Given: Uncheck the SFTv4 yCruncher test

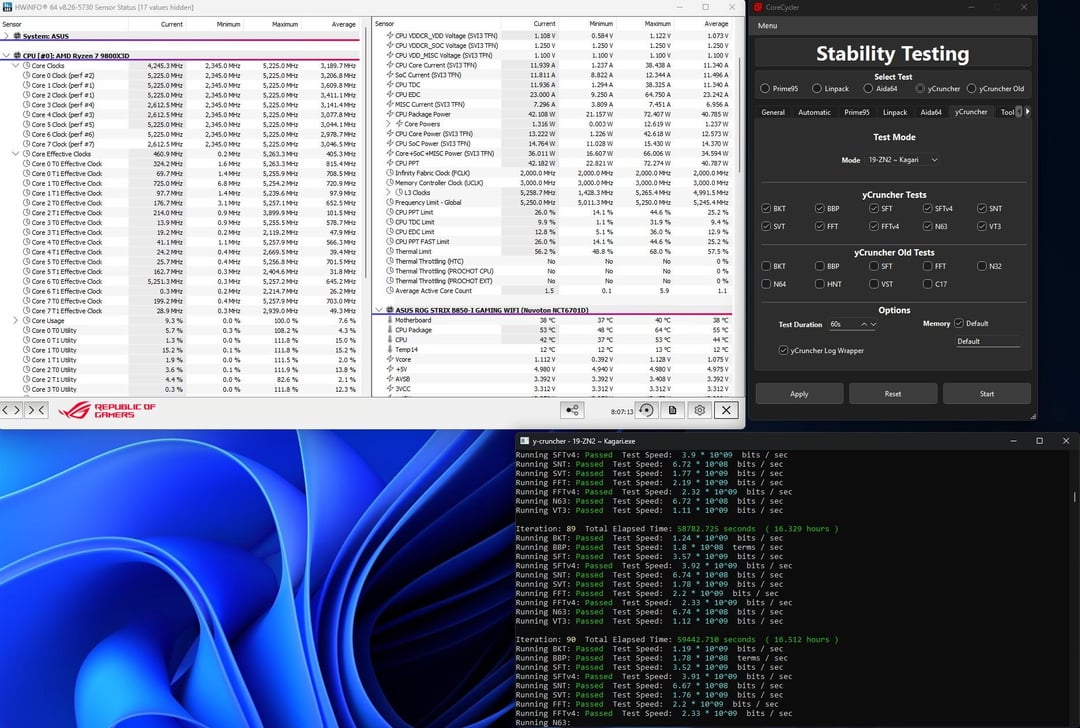Looking at the screenshot, I should 927,208.
